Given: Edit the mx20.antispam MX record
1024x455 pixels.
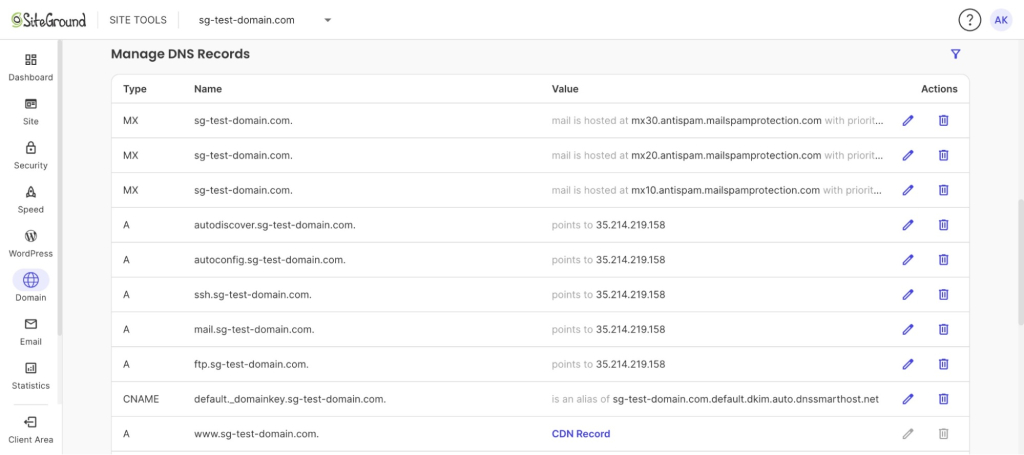Looking at the screenshot, I should point(908,155).
